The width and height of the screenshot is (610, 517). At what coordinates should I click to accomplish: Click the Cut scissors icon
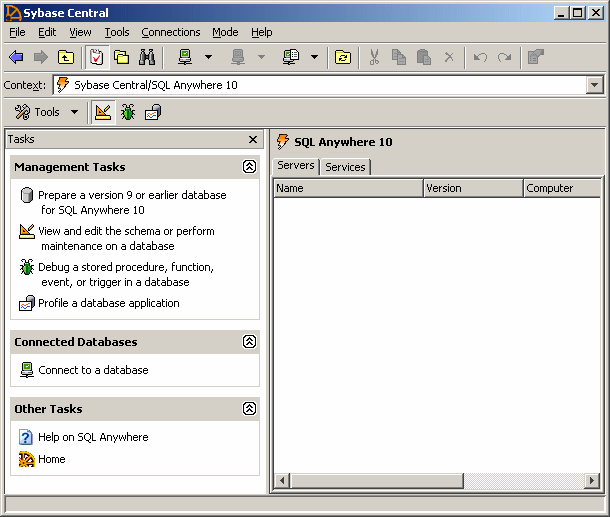(374, 57)
